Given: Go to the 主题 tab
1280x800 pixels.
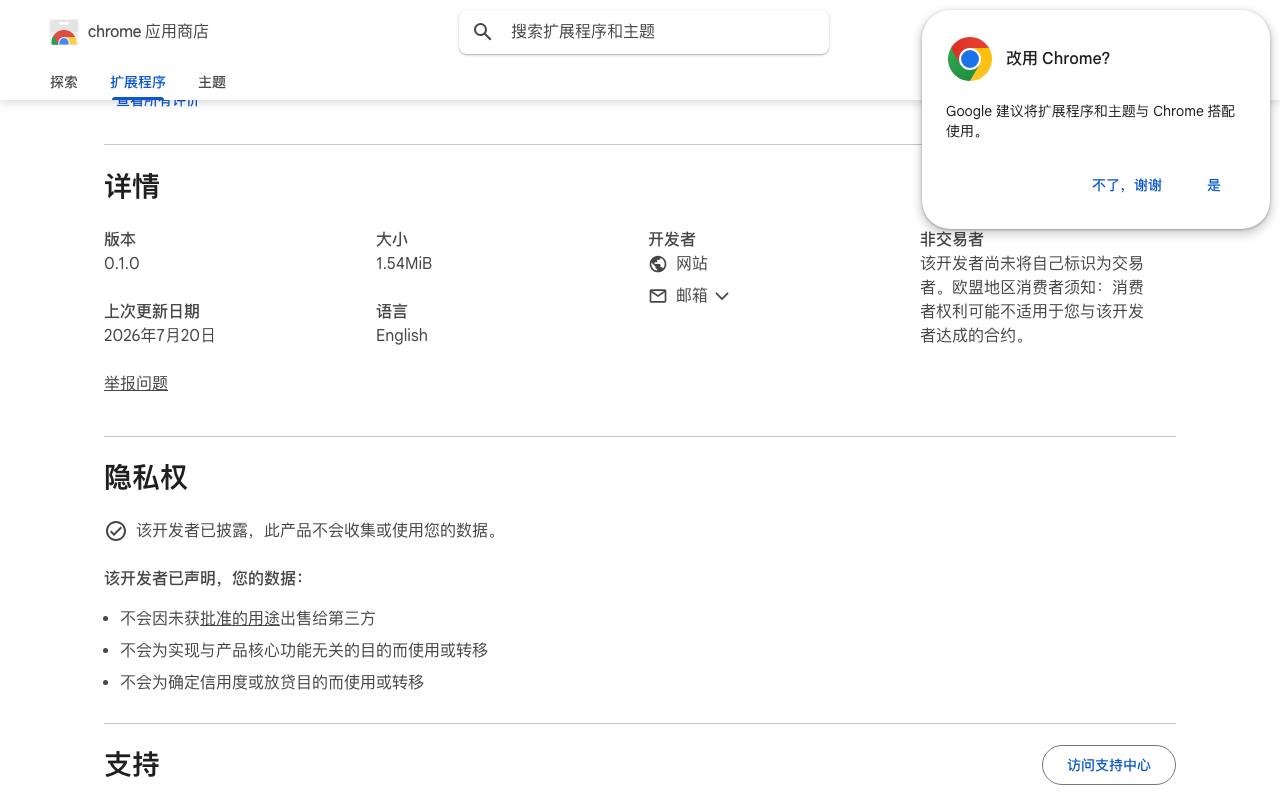Looking at the screenshot, I should pyautogui.click(x=212, y=82).
